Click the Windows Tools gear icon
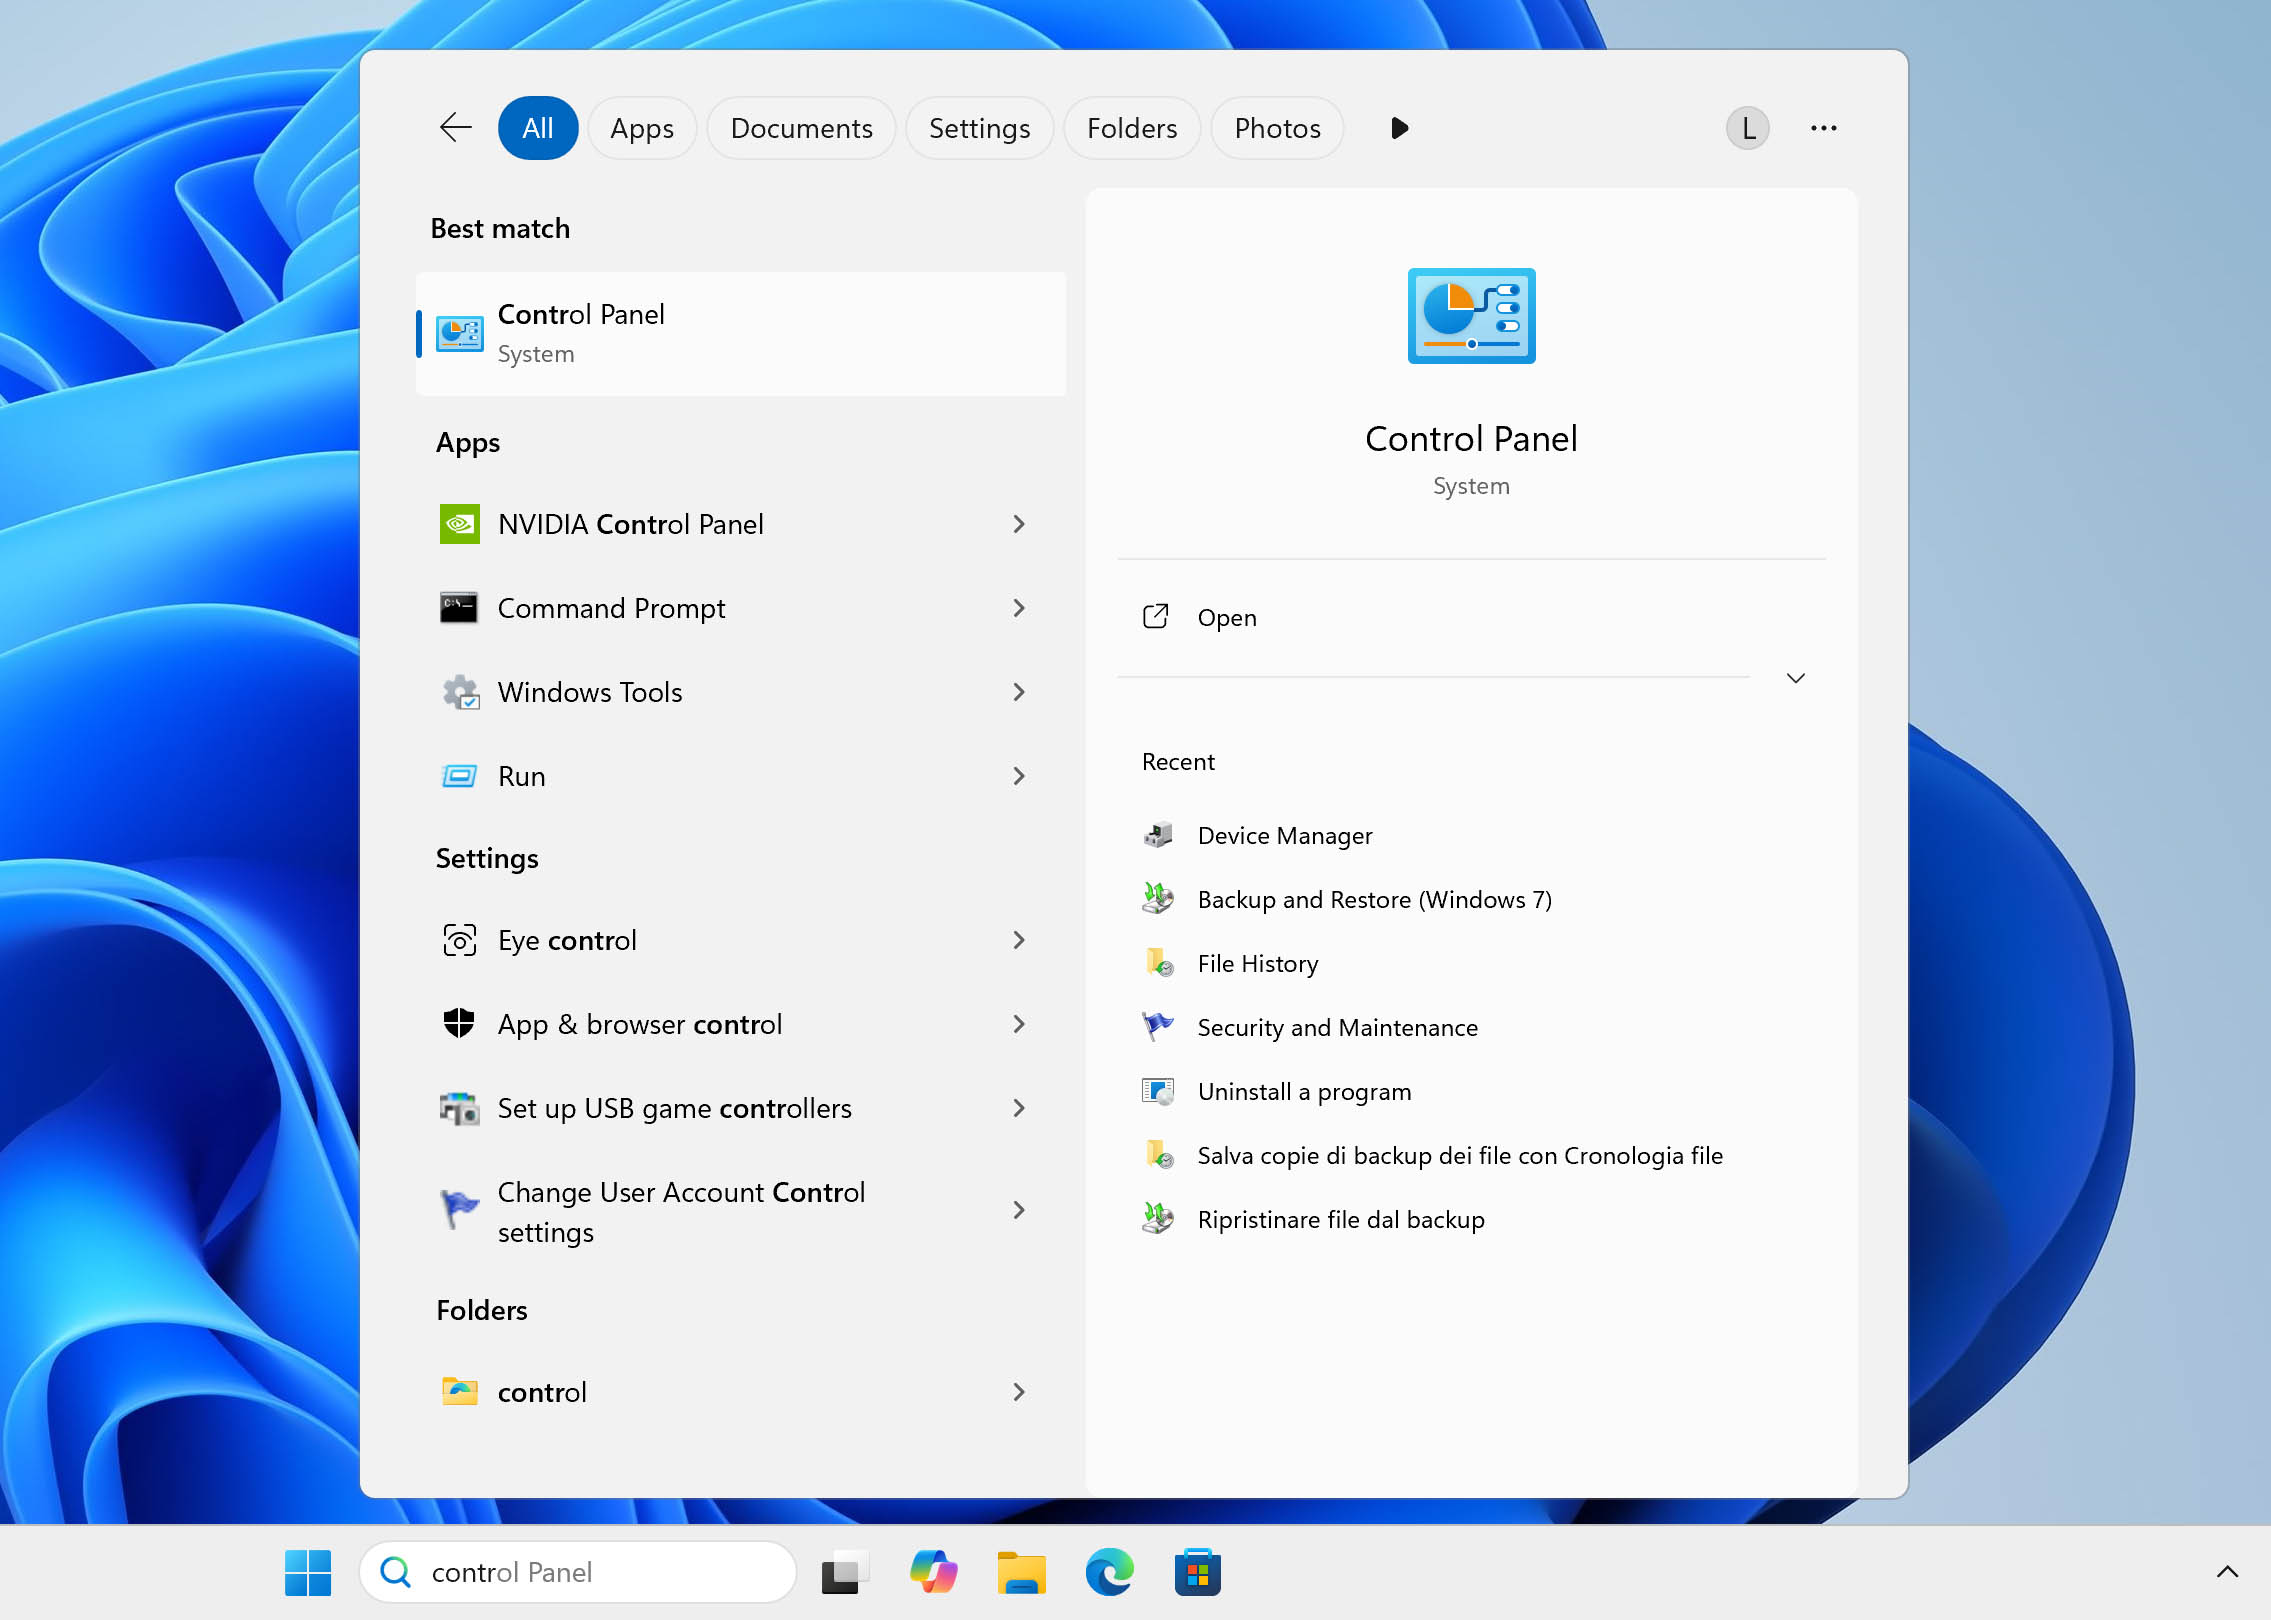The image size is (2271, 1620). coord(460,692)
